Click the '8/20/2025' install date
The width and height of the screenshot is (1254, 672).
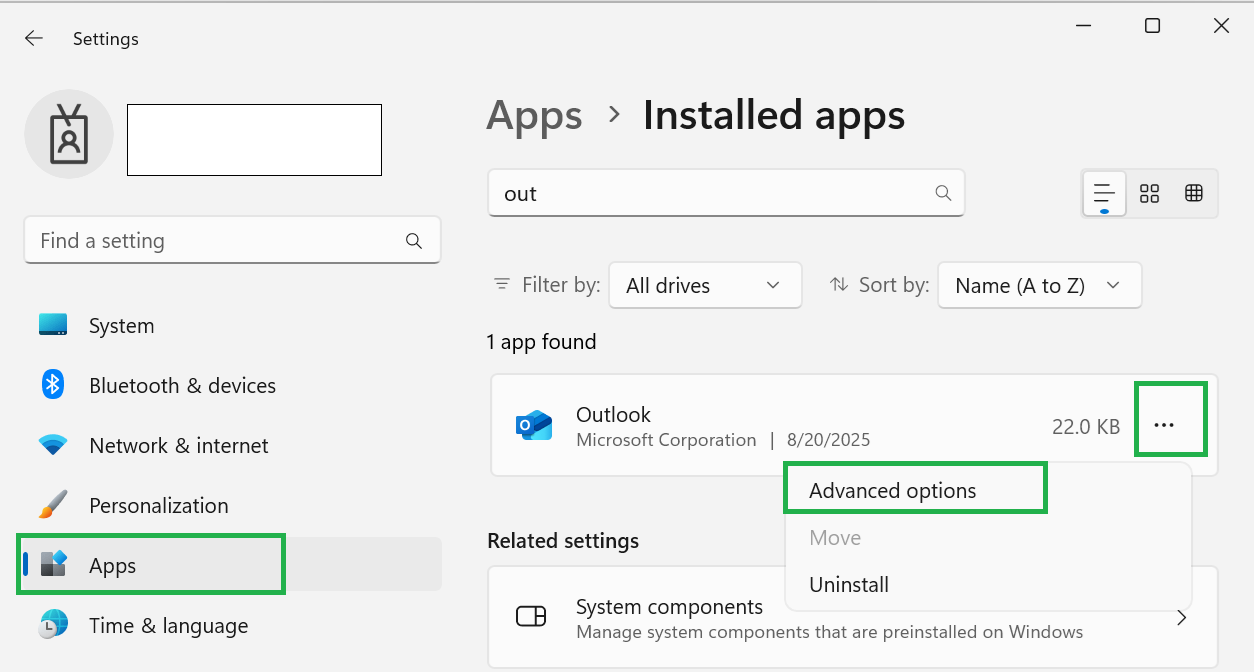(x=828, y=440)
